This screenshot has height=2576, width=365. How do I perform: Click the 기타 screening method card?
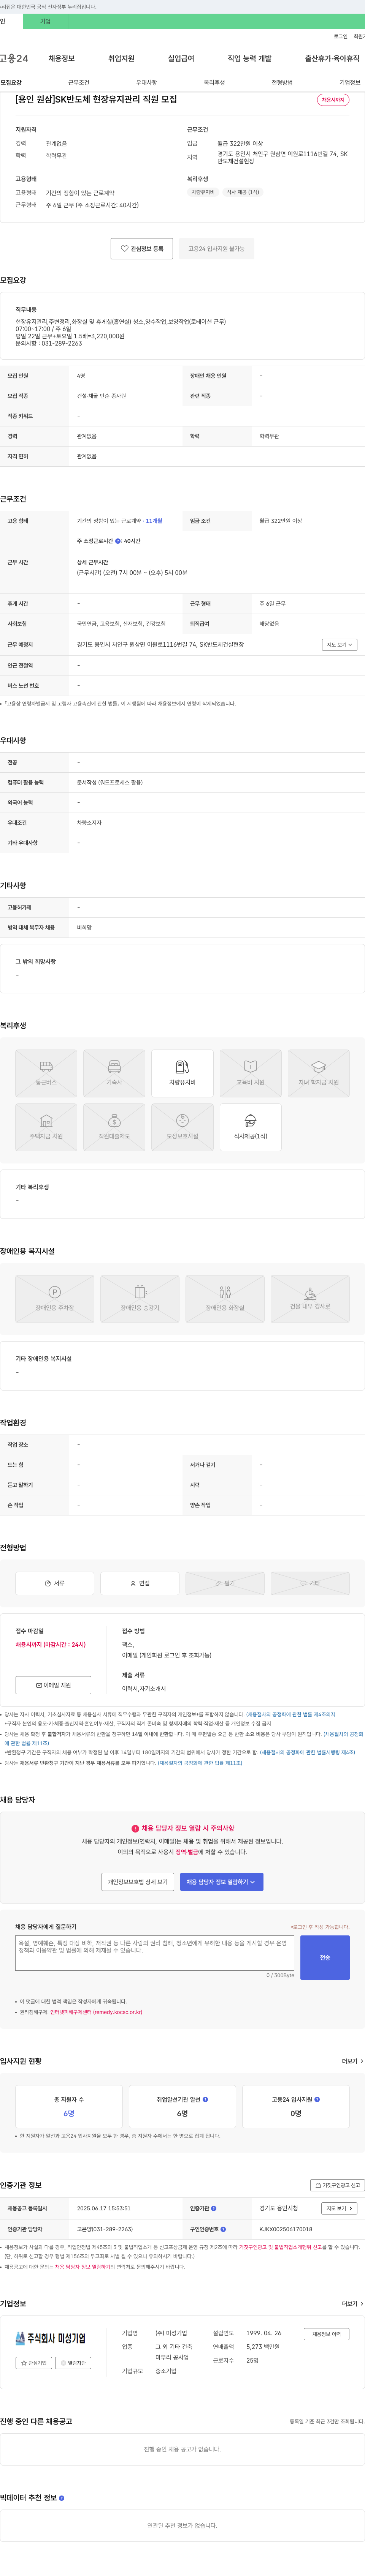310,1583
